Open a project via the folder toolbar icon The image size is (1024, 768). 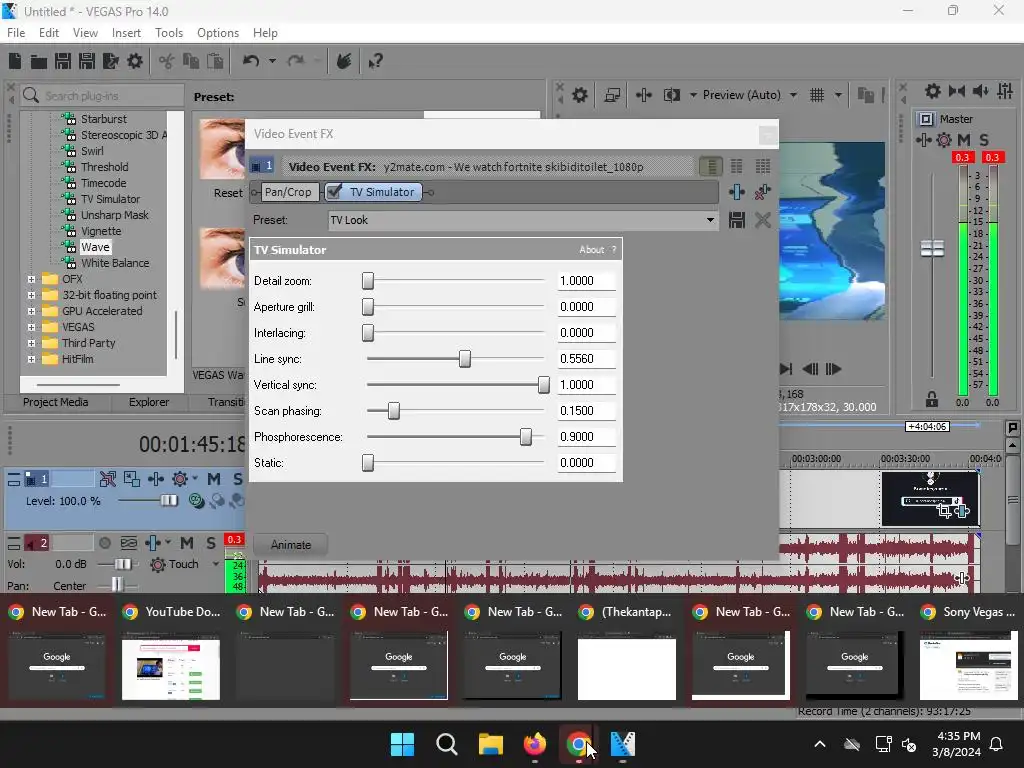point(39,61)
